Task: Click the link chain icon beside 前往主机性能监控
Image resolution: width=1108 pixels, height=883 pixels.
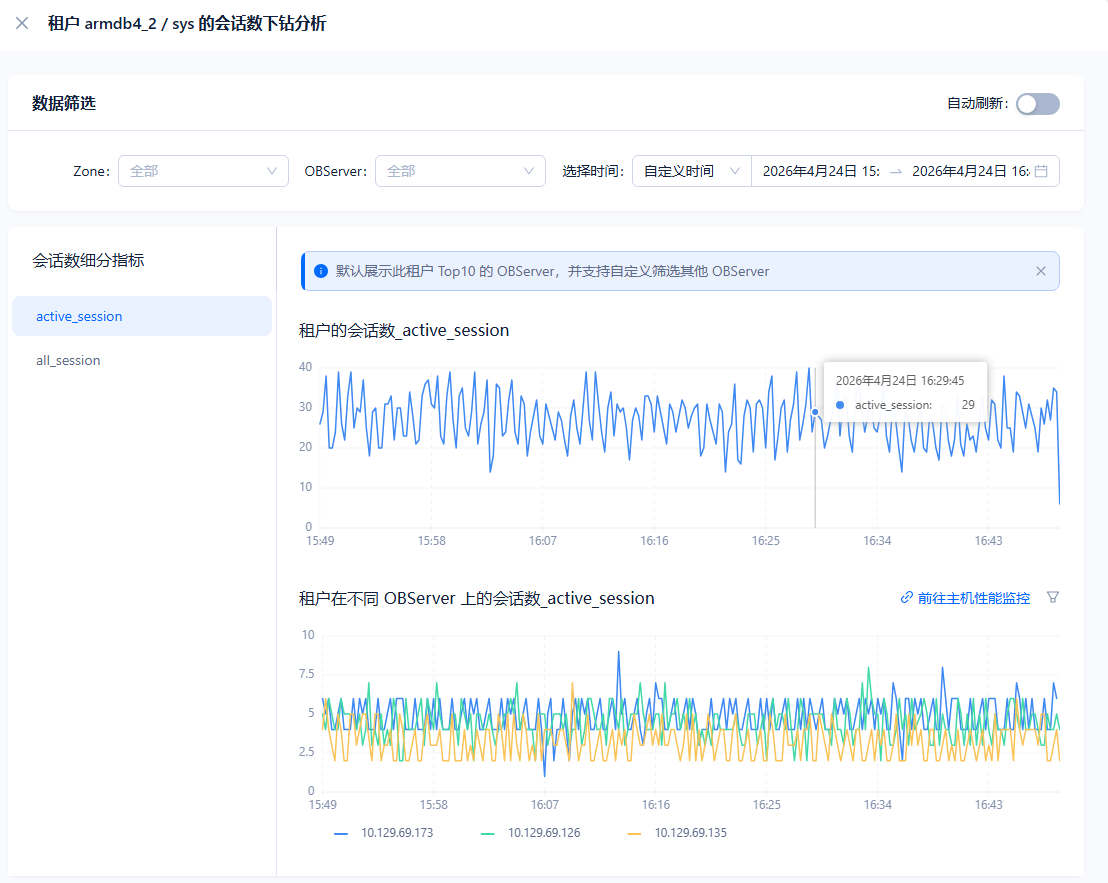Action: point(907,598)
